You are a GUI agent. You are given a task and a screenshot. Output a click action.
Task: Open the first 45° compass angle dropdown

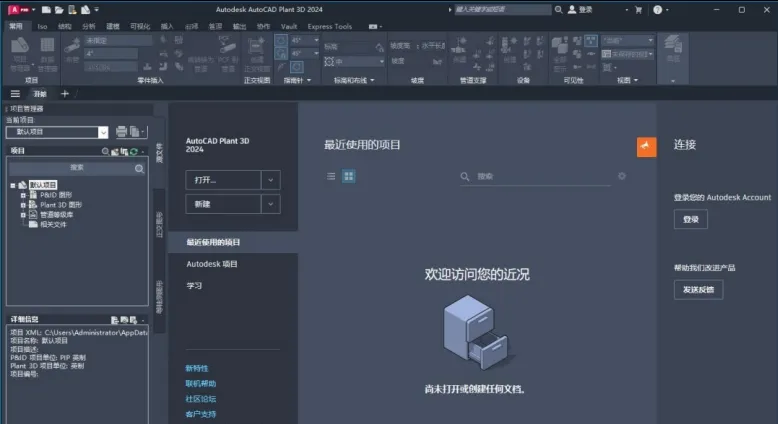pos(316,40)
